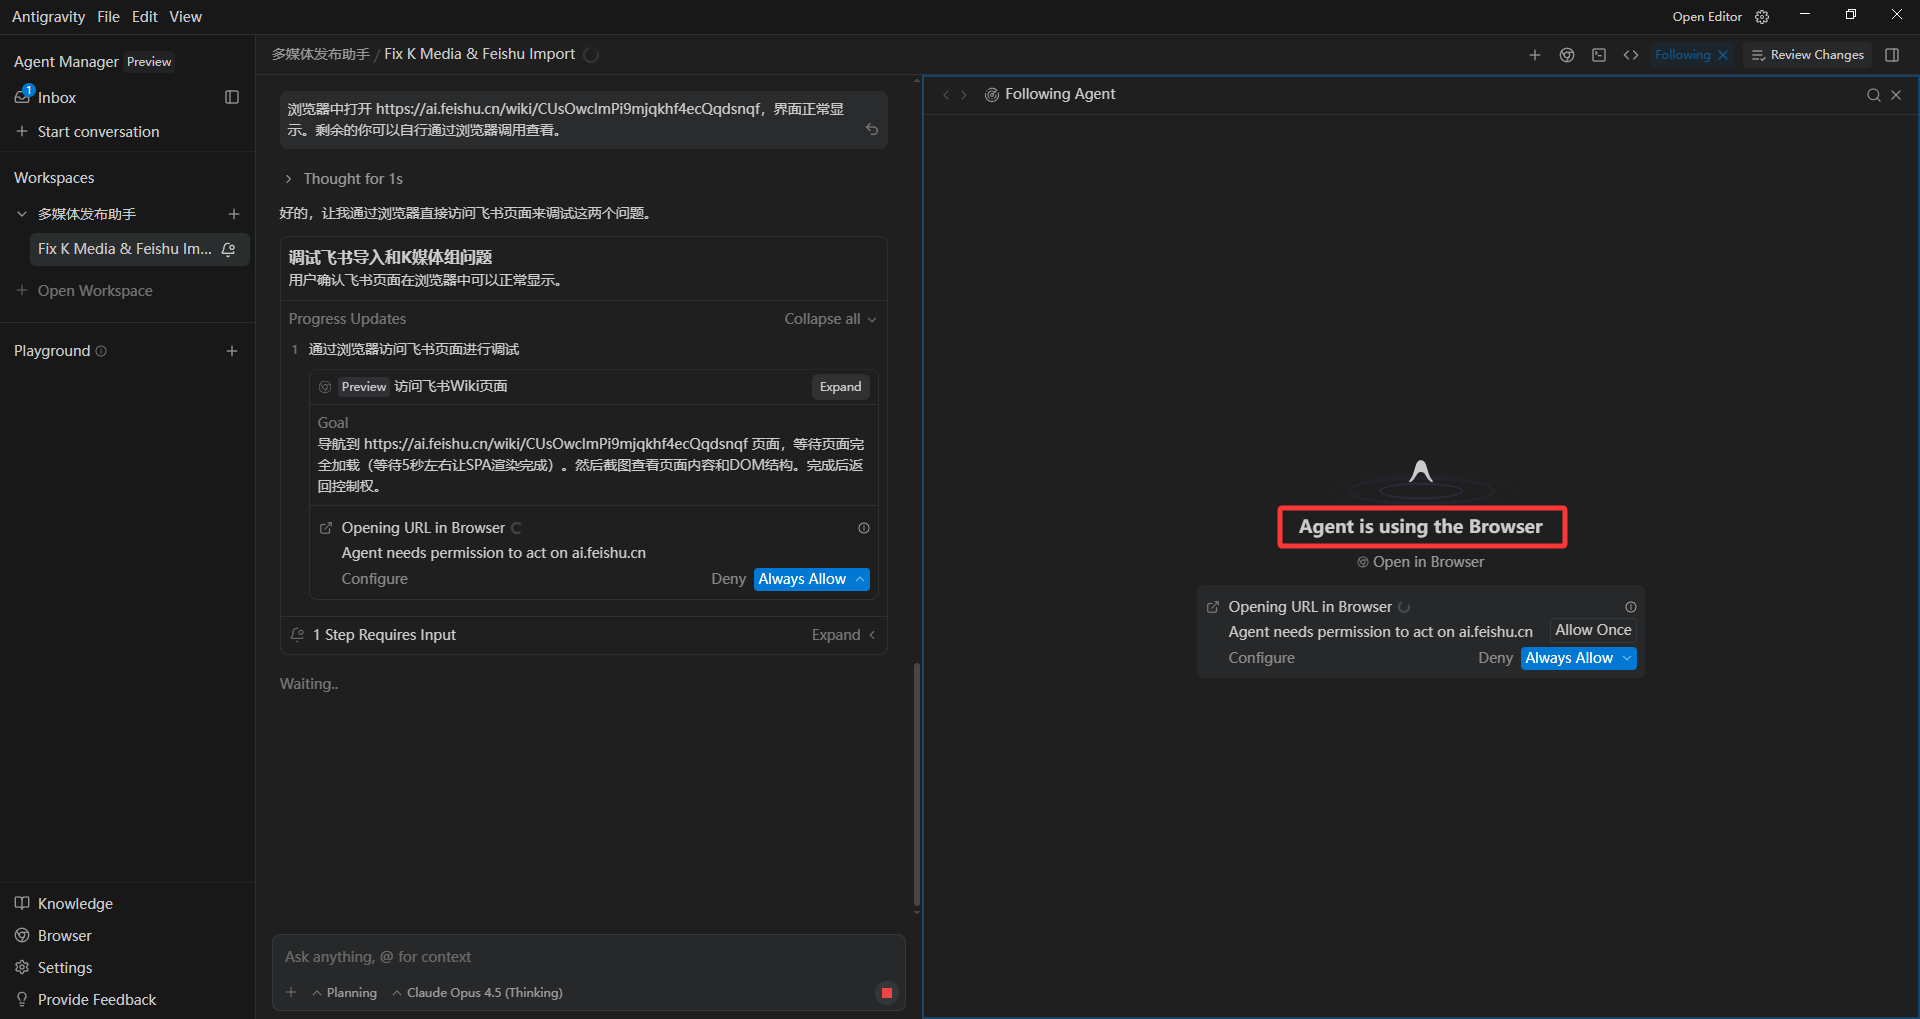1920x1019 pixels.
Task: Open the terminal icon in top toolbar
Action: (x=1599, y=55)
